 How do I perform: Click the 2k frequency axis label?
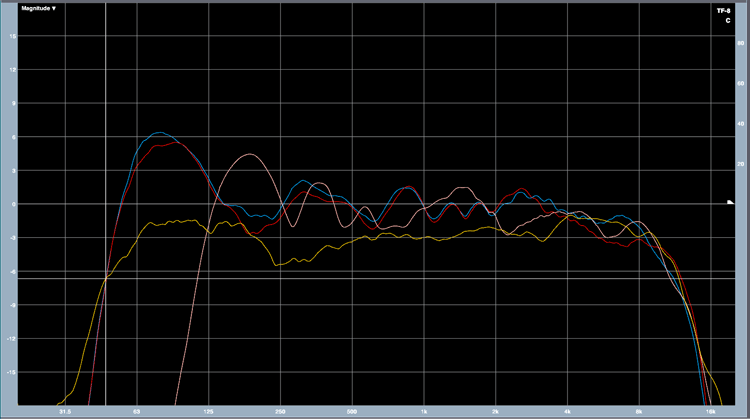pyautogui.click(x=496, y=411)
